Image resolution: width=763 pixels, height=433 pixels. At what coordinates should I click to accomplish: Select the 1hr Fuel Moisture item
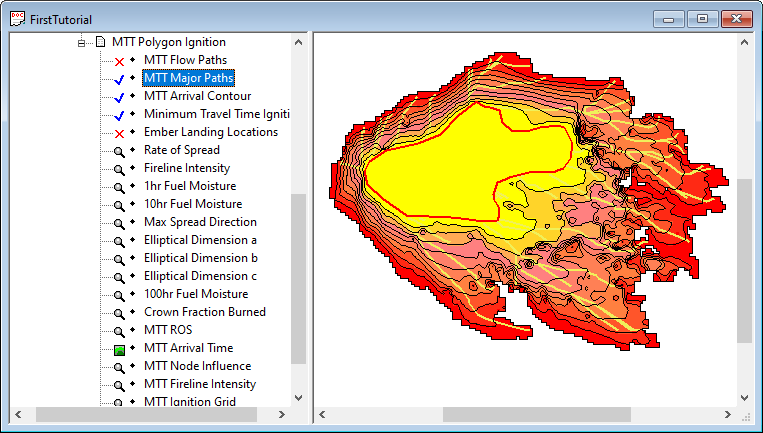190,186
